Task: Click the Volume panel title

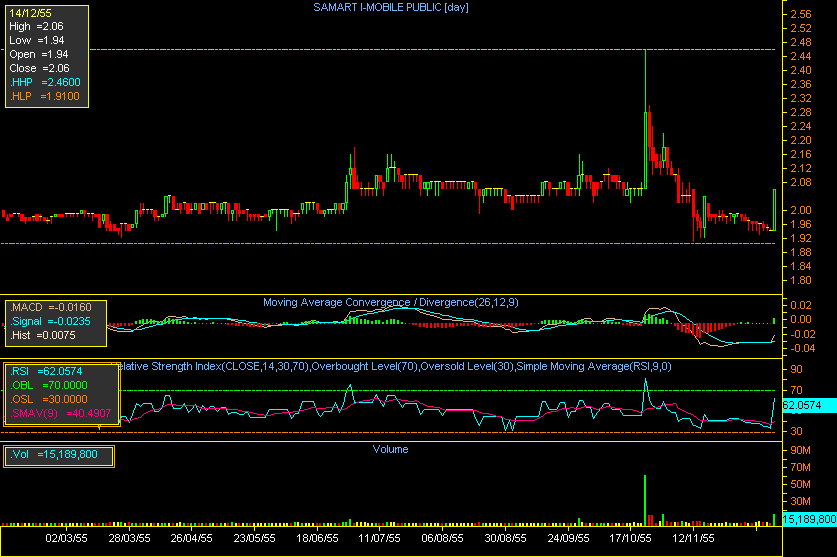Action: 391,450
